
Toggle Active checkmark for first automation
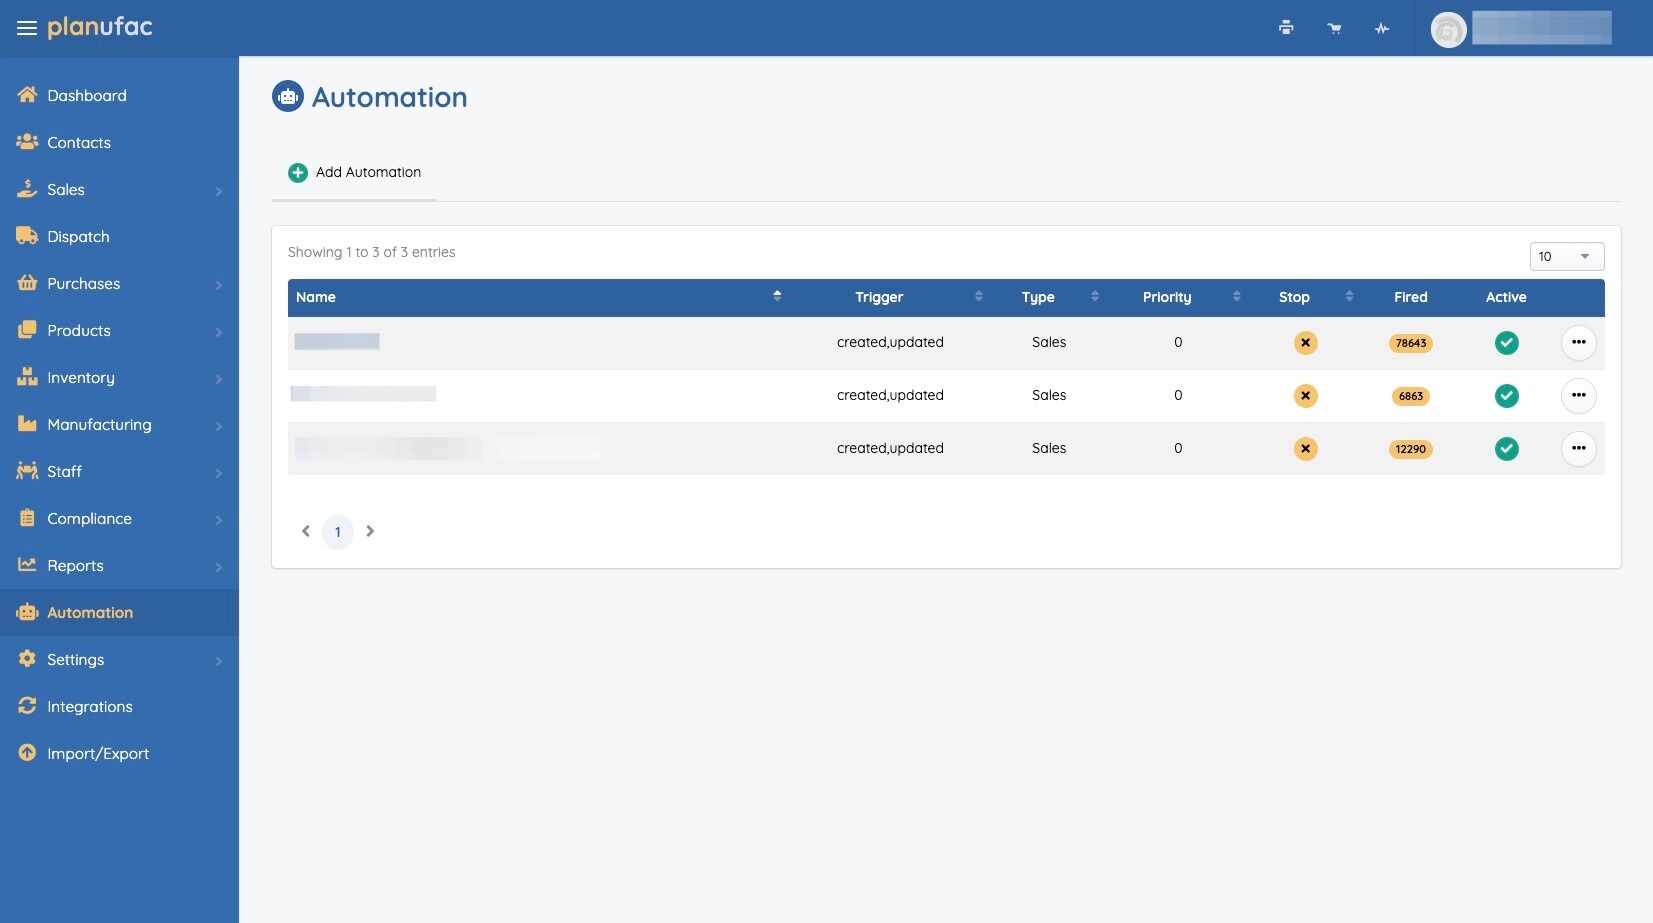1506,343
